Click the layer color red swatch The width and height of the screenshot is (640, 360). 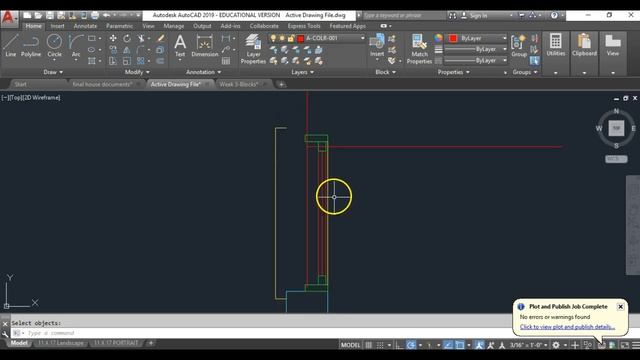click(301, 38)
